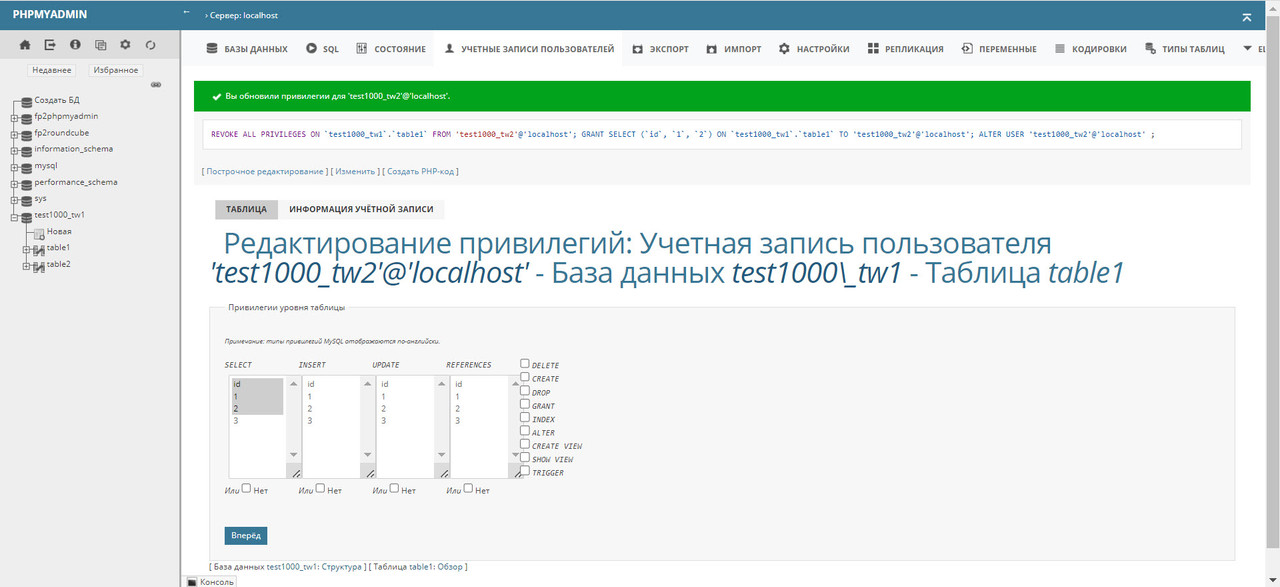Click the database icon next to mysql

pos(27,166)
